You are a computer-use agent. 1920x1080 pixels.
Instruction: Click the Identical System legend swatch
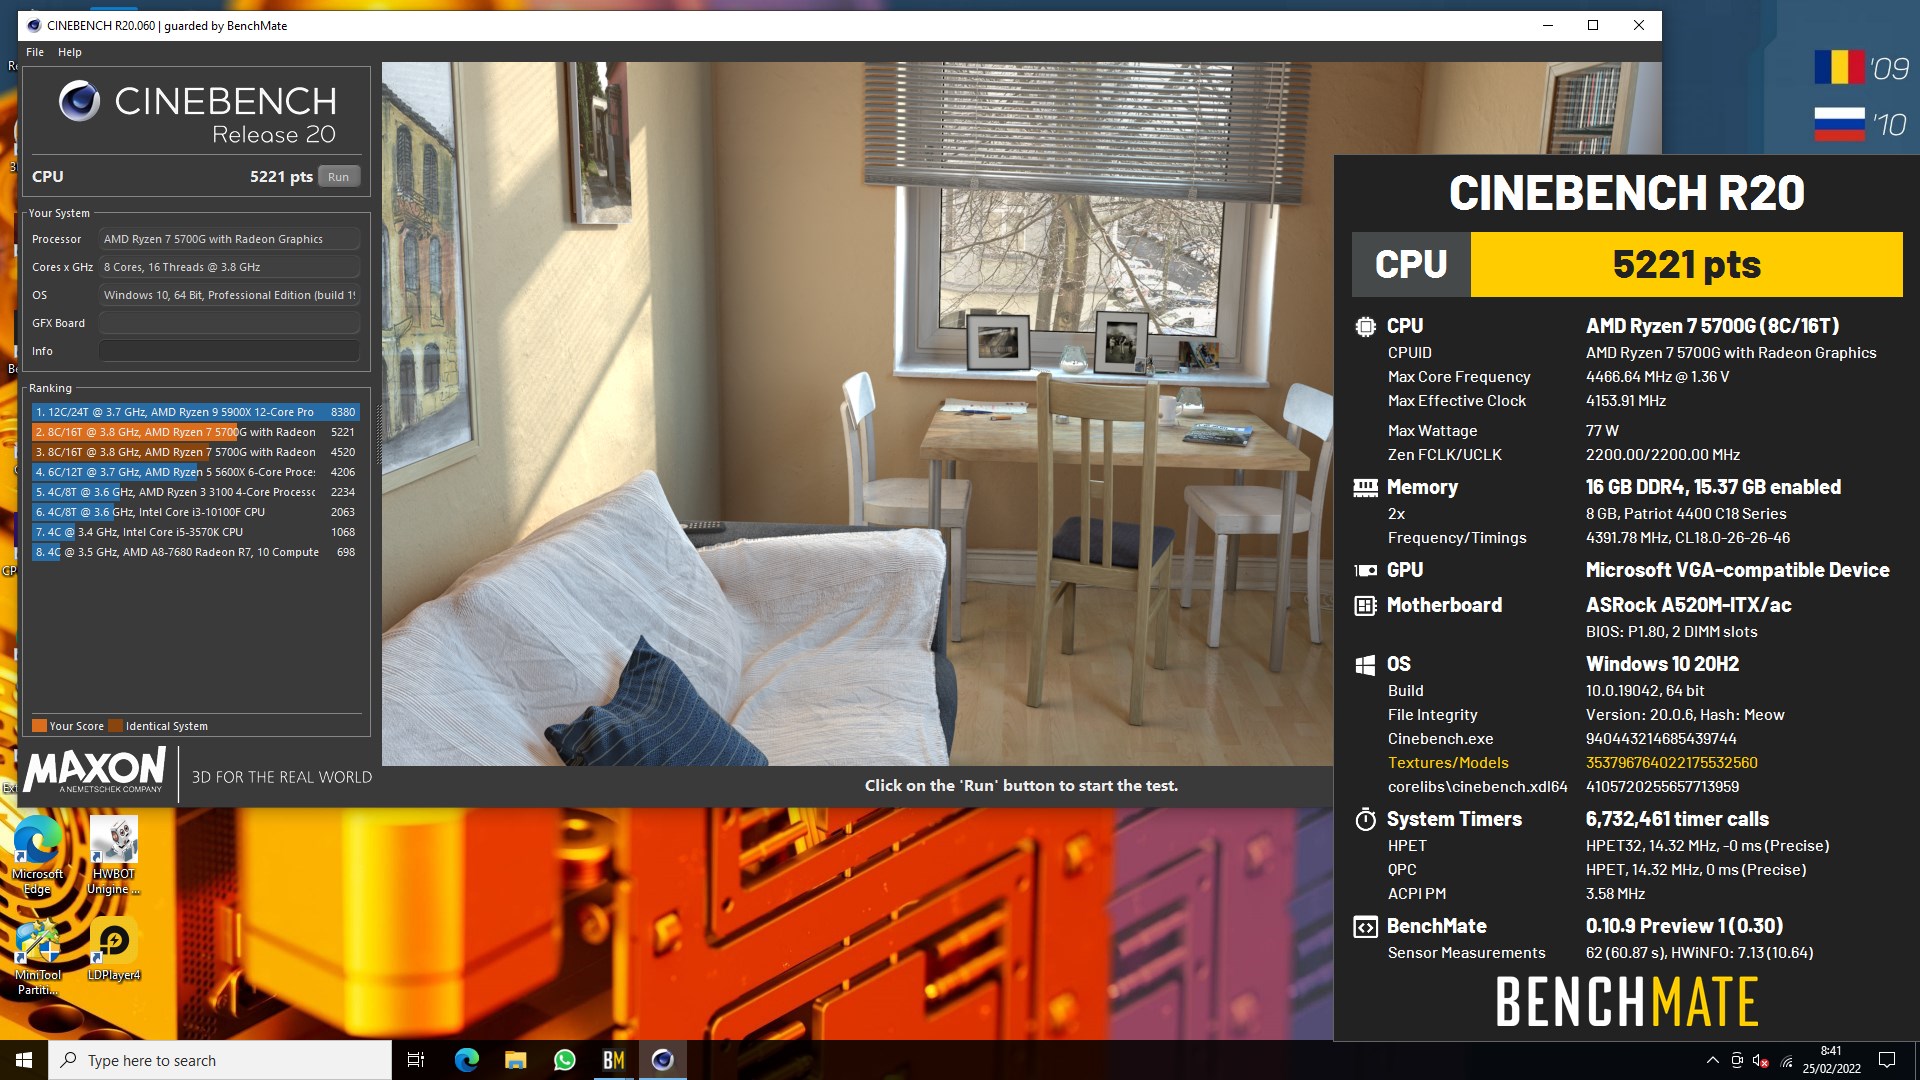click(116, 726)
